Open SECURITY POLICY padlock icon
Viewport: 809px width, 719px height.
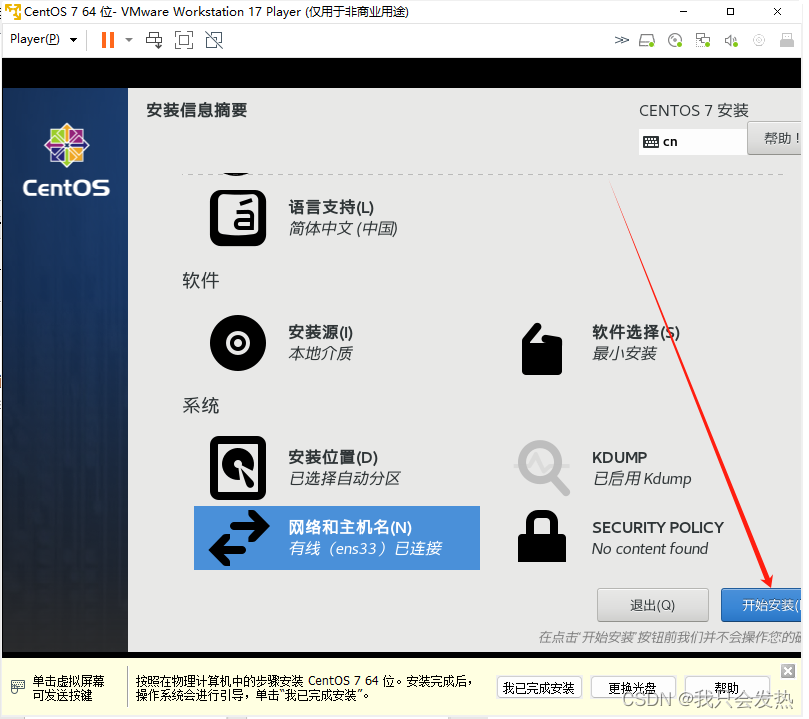tap(542, 536)
